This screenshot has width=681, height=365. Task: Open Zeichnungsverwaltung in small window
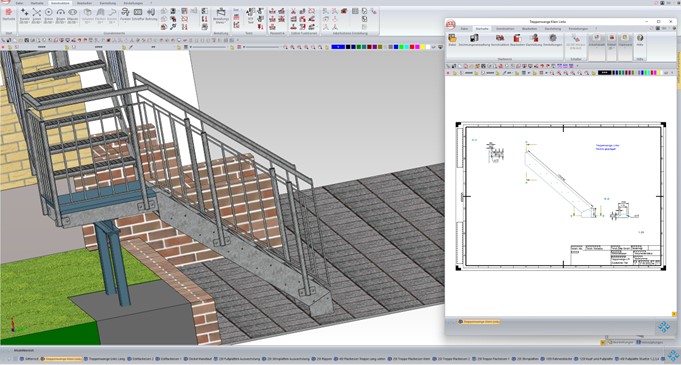coord(474,40)
